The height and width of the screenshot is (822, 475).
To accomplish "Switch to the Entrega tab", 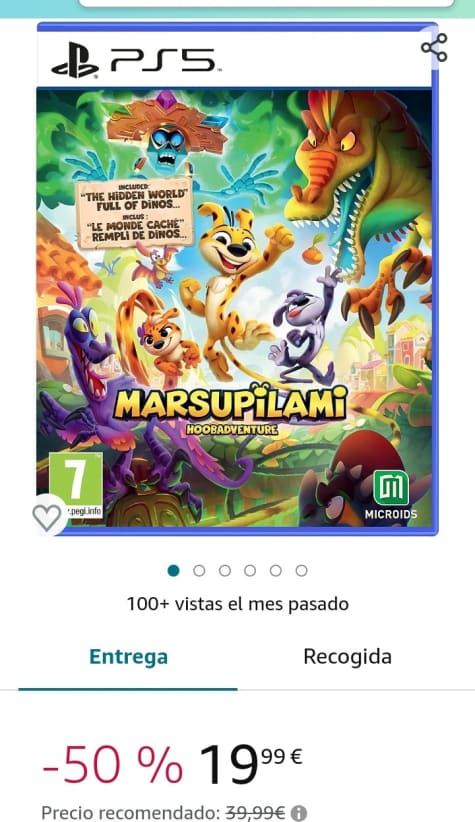I will [x=128, y=657].
